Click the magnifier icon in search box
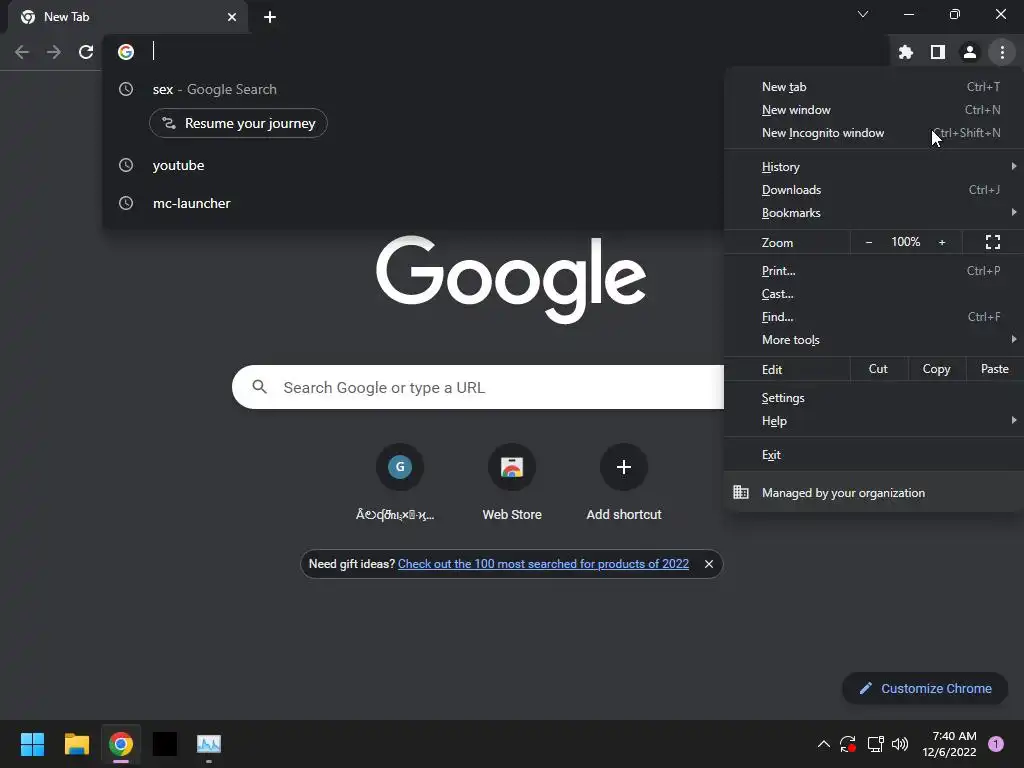The width and height of the screenshot is (1024, 768). tap(260, 387)
